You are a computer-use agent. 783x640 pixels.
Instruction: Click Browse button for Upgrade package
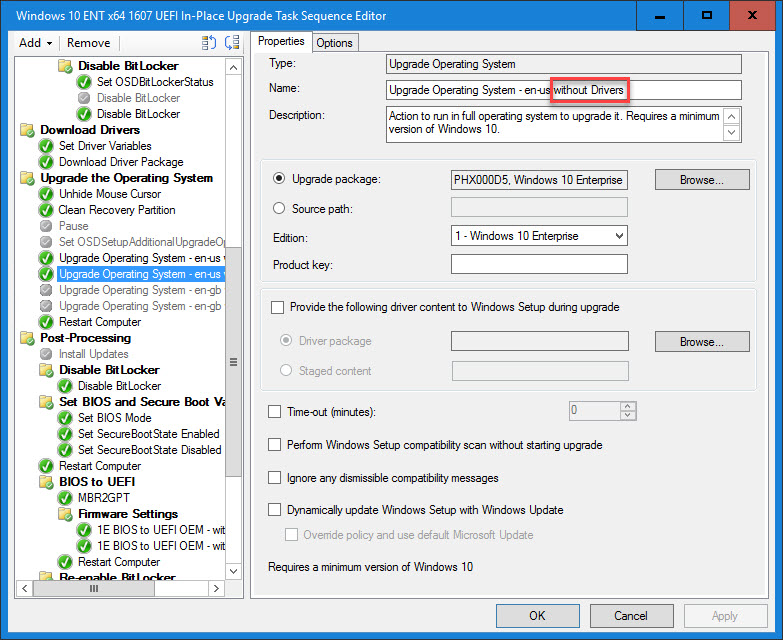click(702, 180)
